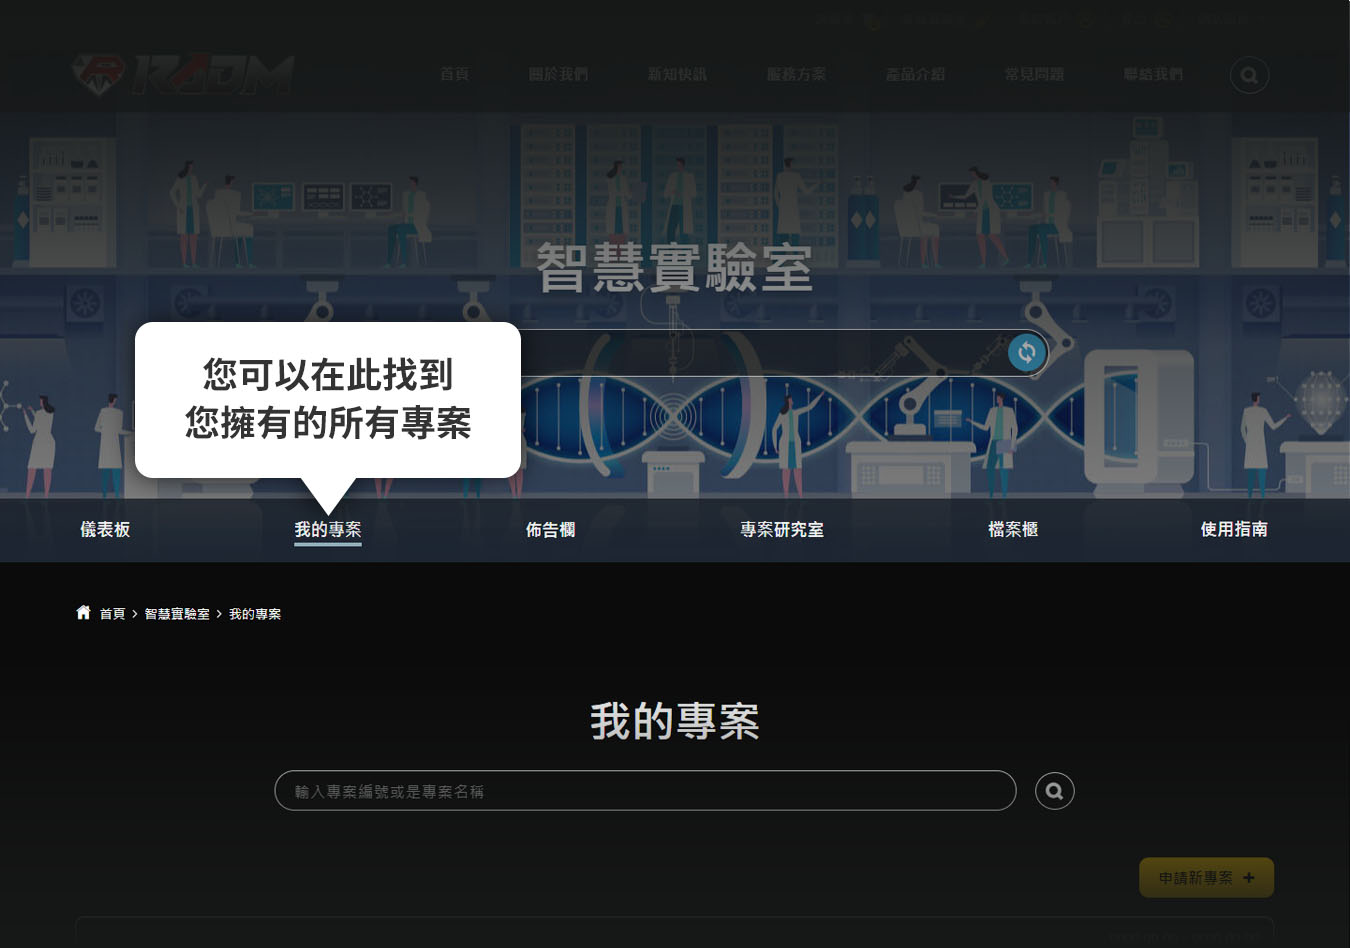
Task: Go to 首頁 in the top navigation
Action: click(x=454, y=74)
